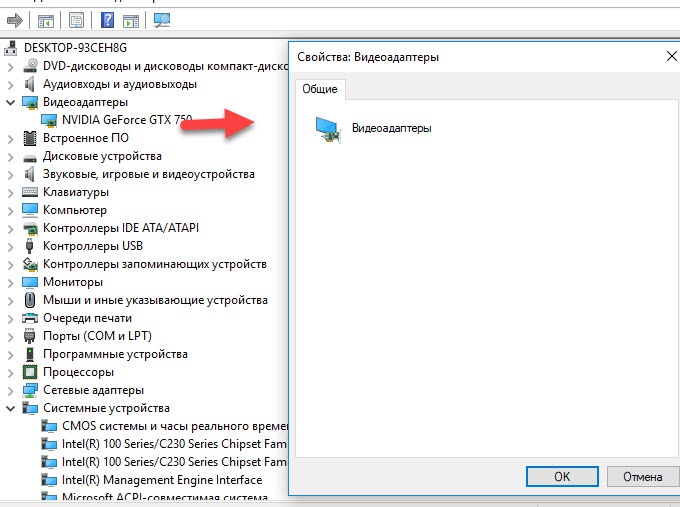Toggle the console tree toolbar icon
This screenshot has height=507, width=680.
pyautogui.click(x=46, y=20)
